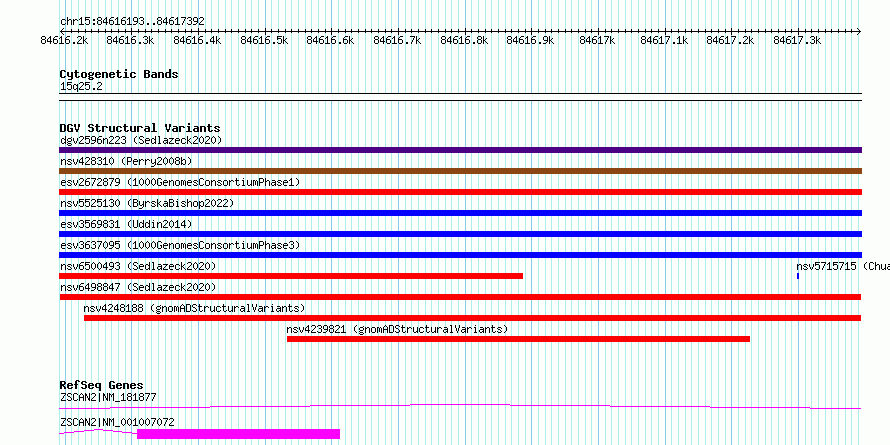Click the 15q25.2 band label

click(x=81, y=87)
